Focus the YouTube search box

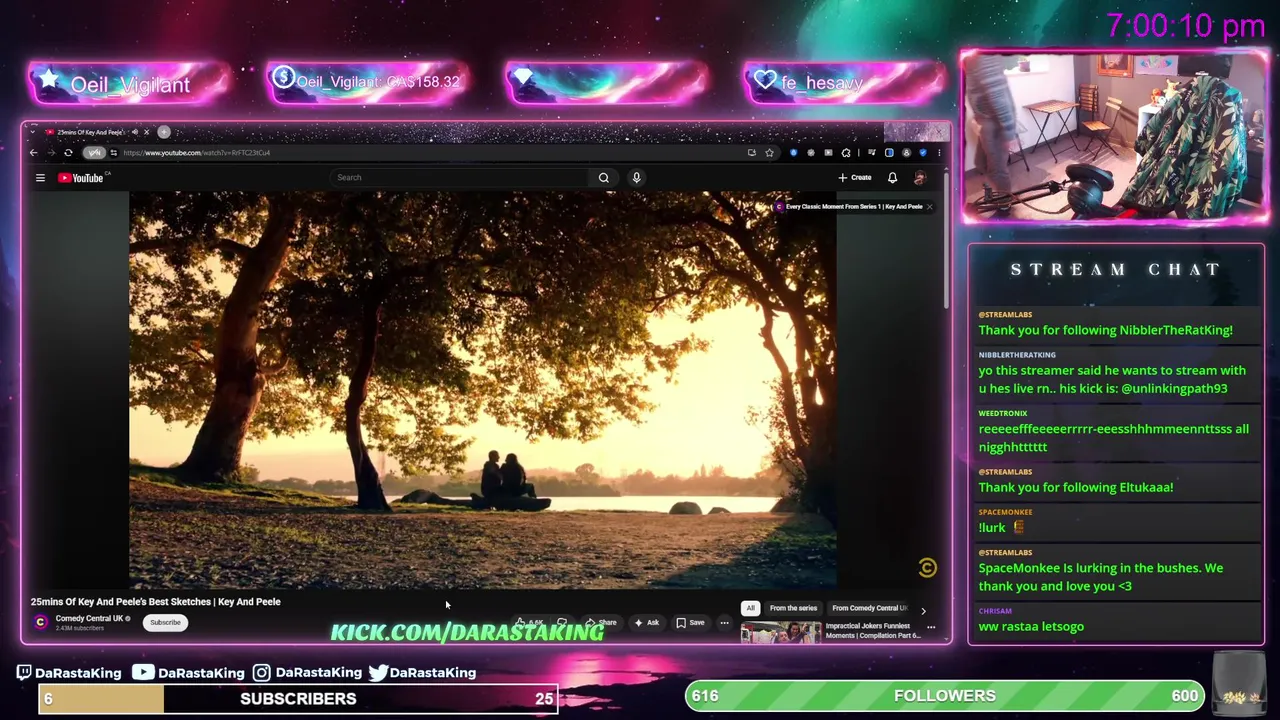point(460,178)
